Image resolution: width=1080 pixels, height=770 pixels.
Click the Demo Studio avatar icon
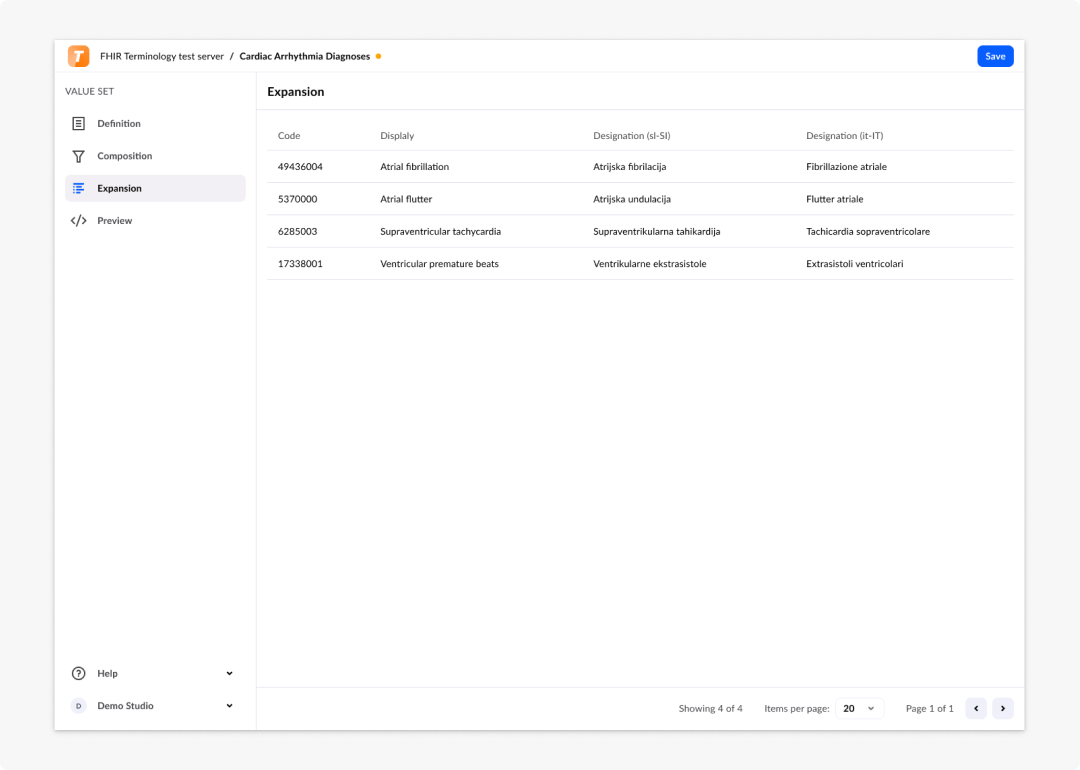point(79,706)
